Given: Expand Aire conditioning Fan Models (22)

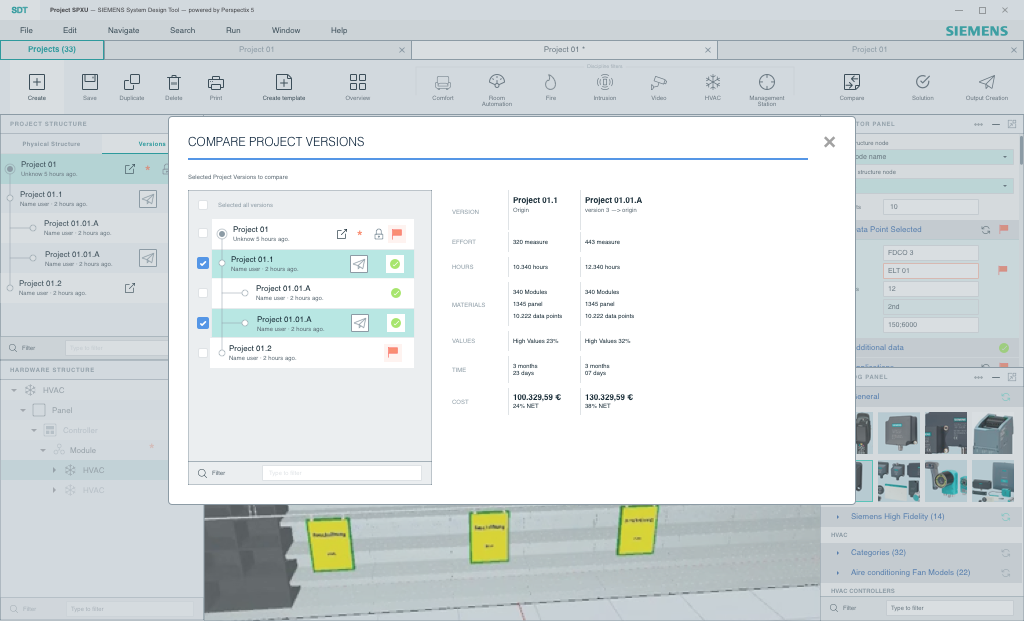Looking at the screenshot, I should [x=838, y=573].
